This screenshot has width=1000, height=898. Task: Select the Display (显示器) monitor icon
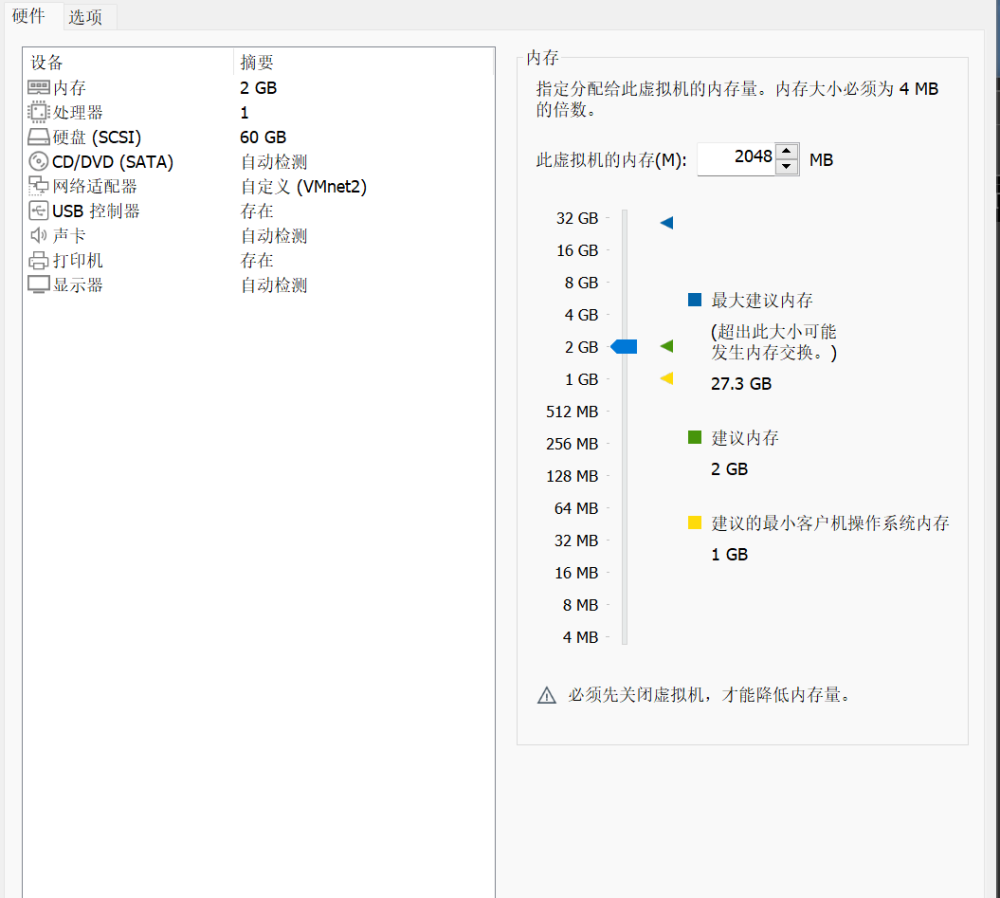(x=38, y=285)
